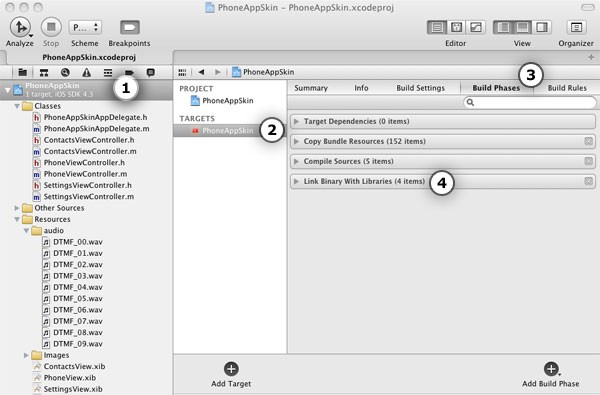Screen dimensions: 600x395
Task: Show the Issue navigator
Action: pos(86,72)
